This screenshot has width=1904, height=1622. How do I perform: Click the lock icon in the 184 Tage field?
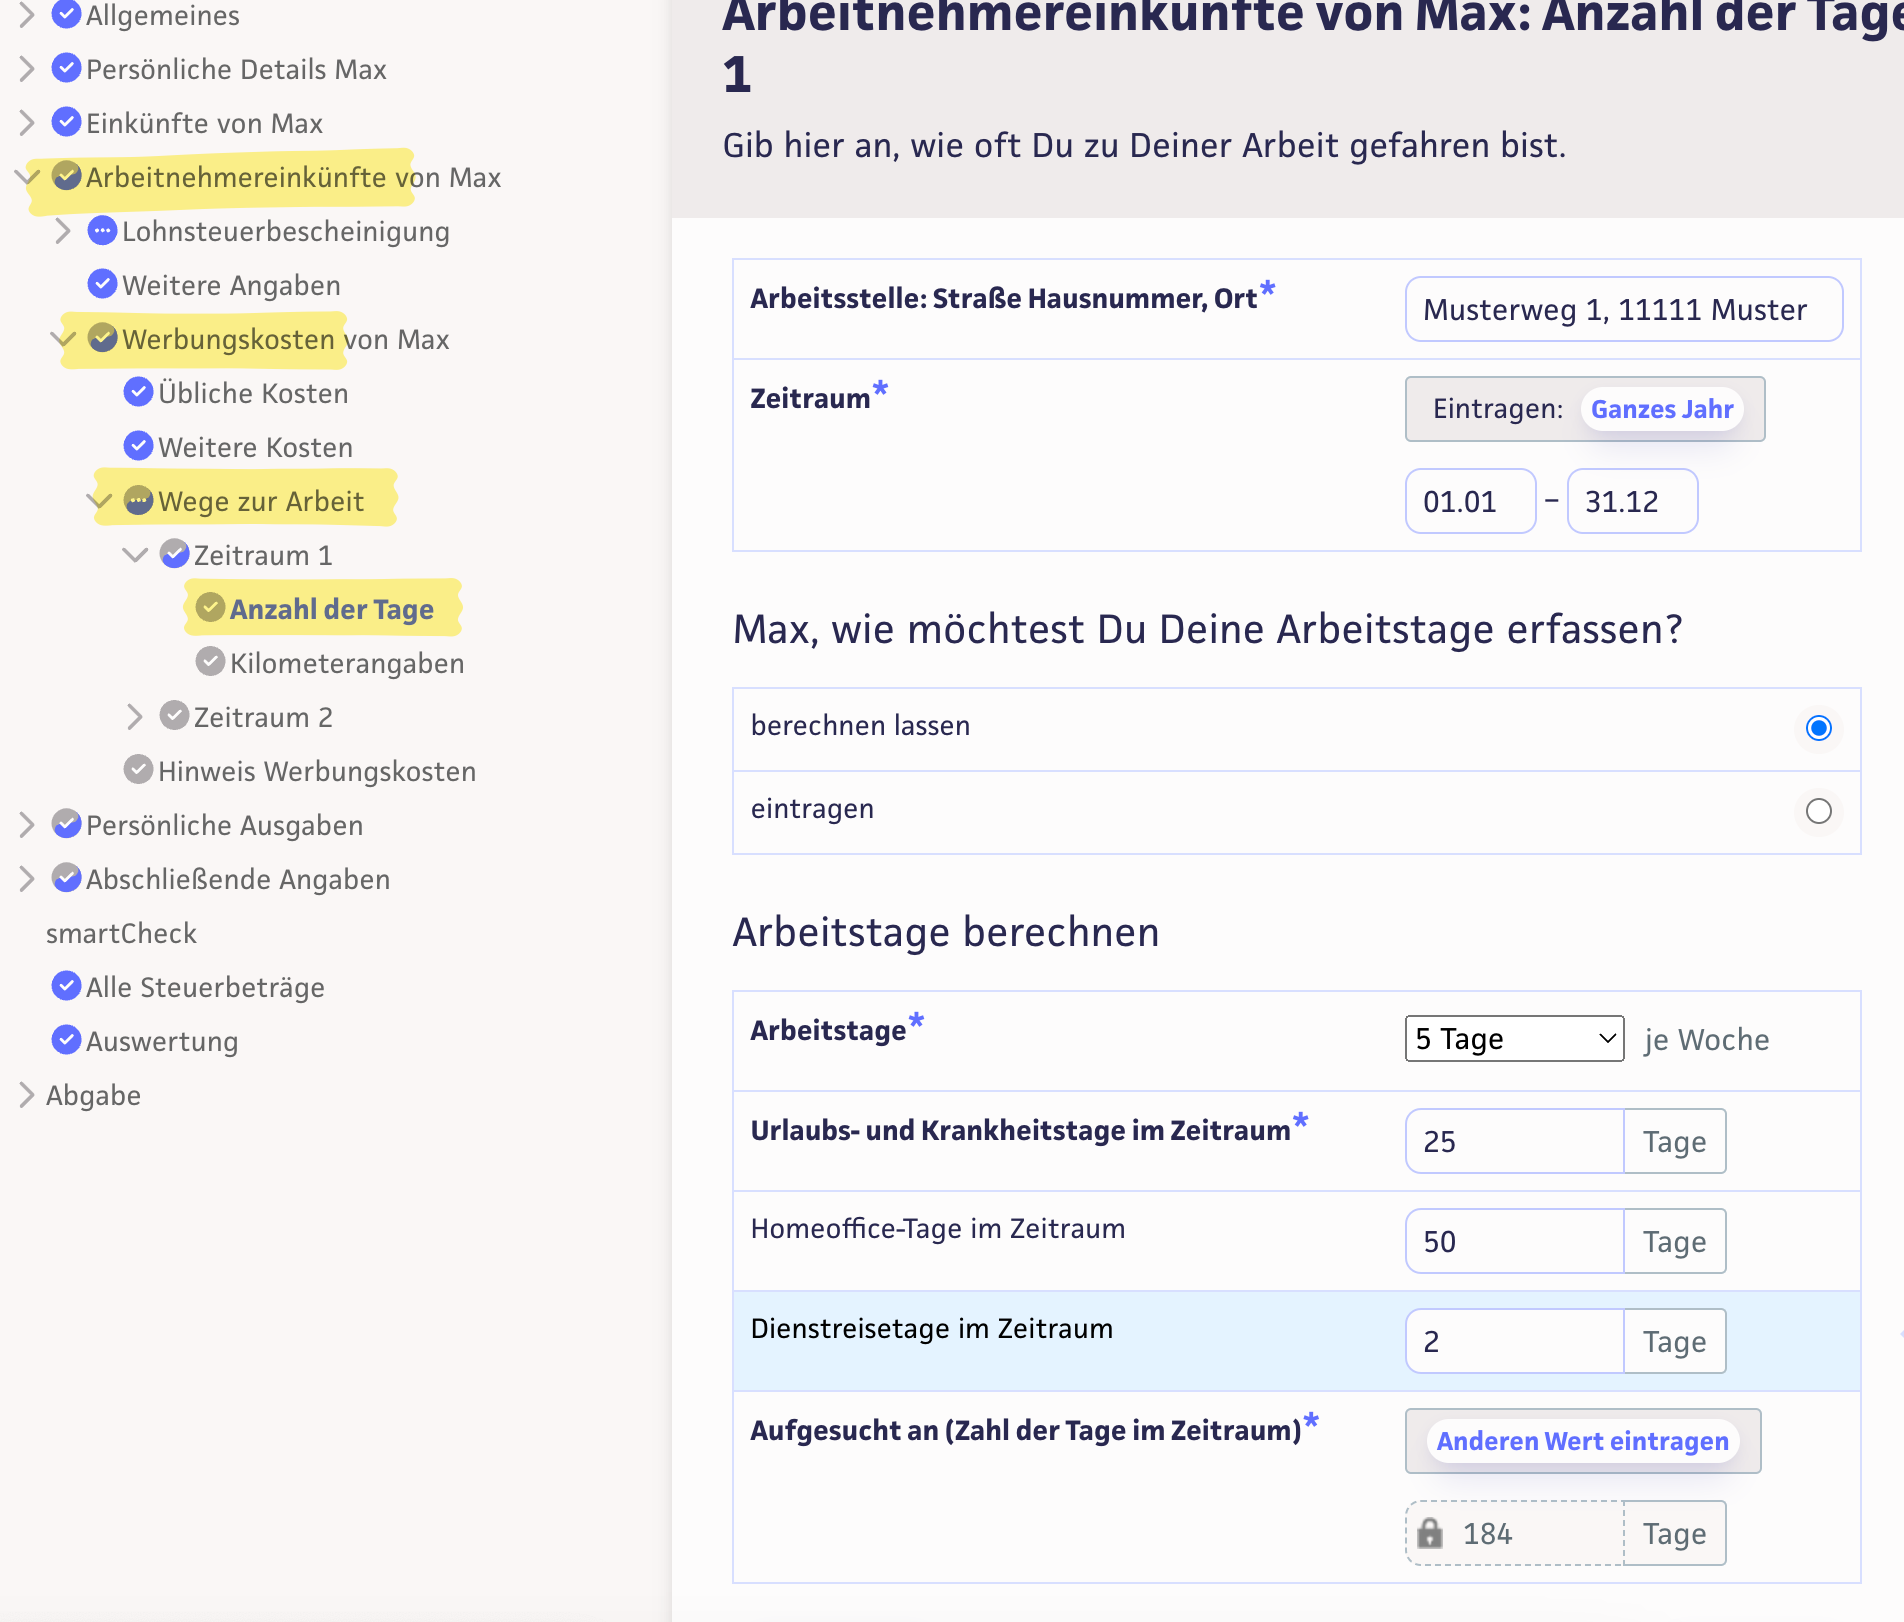point(1430,1533)
